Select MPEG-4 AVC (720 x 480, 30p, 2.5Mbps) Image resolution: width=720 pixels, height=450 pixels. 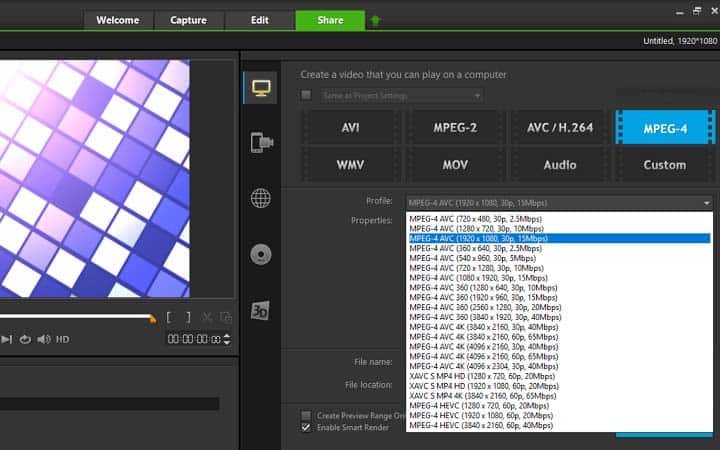pos(559,219)
